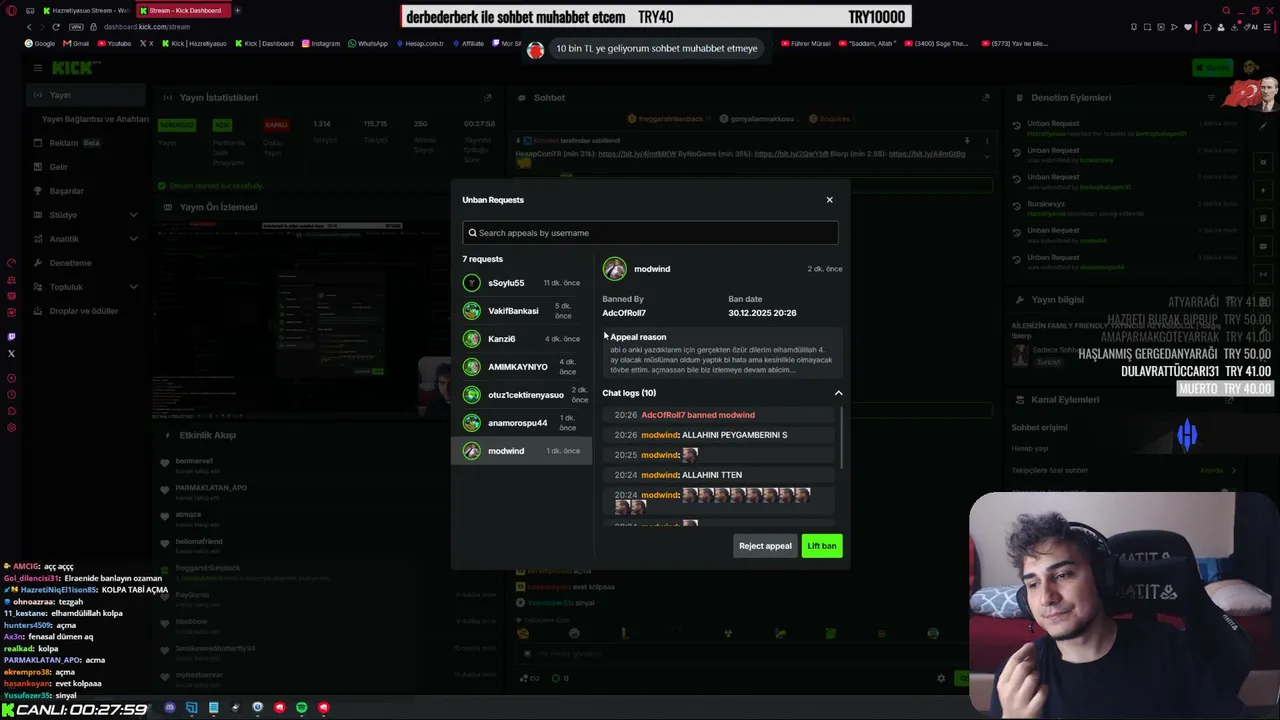Pin the pinned chat message
The image size is (1280, 720).
(967, 141)
